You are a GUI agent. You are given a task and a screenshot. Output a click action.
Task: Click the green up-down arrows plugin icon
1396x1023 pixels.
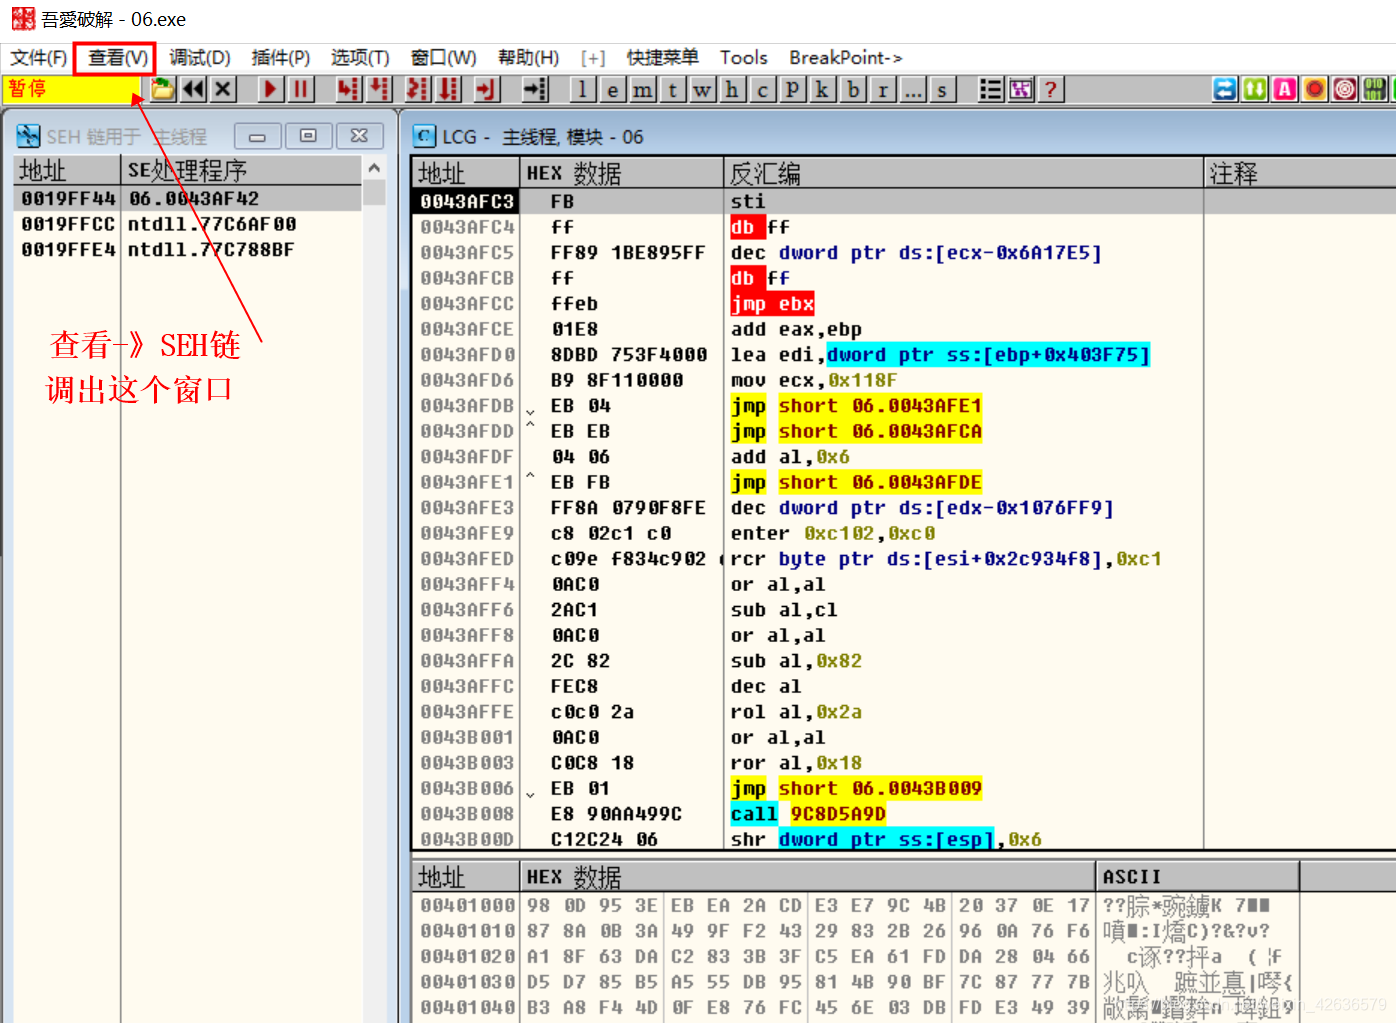pyautogui.click(x=1255, y=90)
